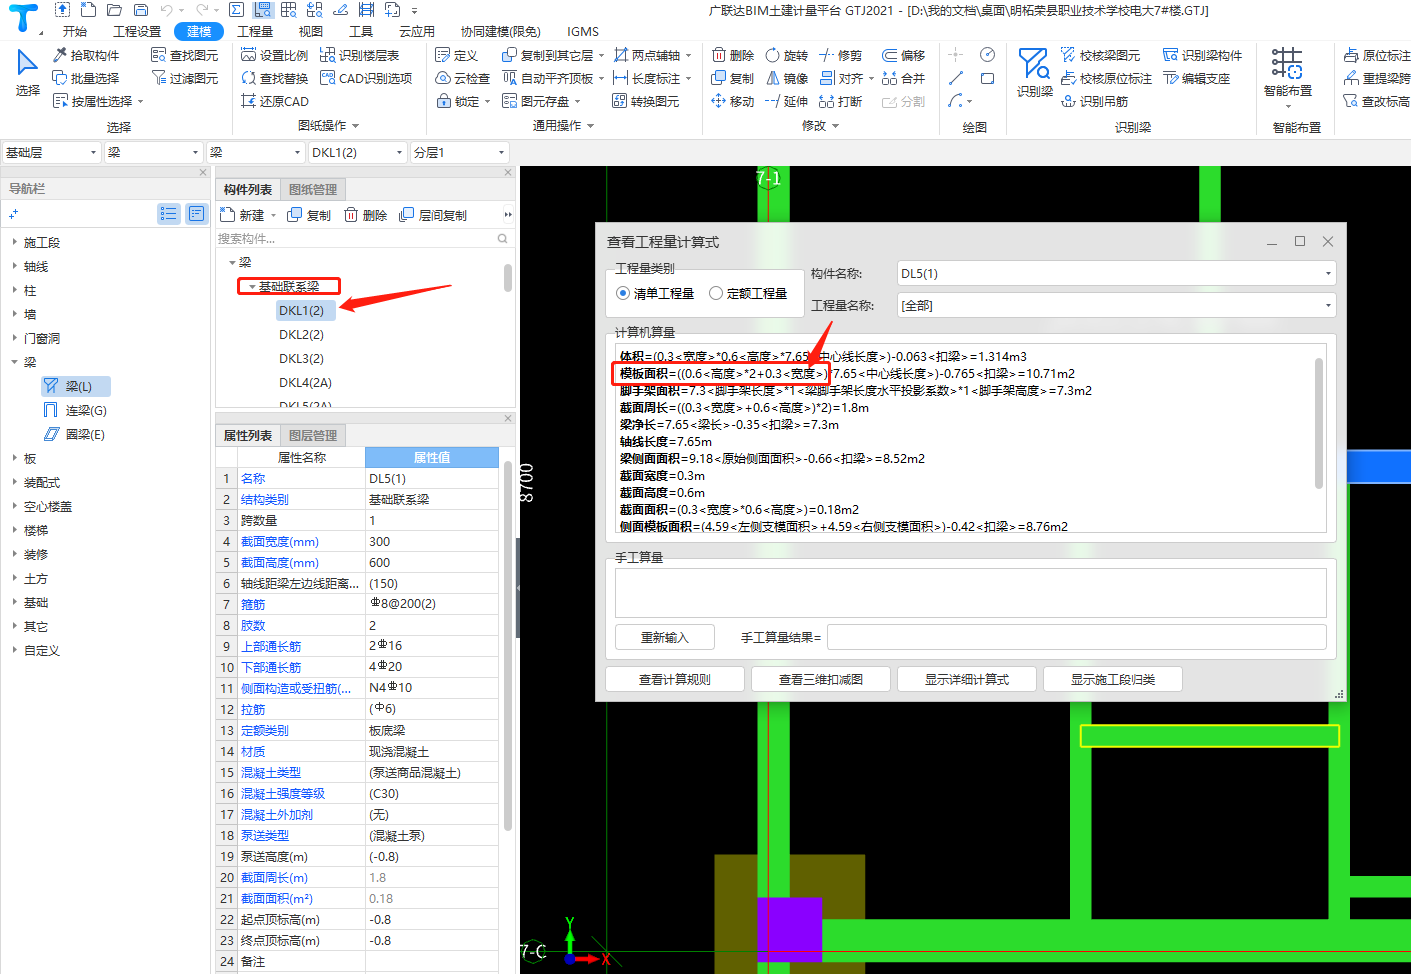
Task: Select DKL4(2A) in component list
Action: point(305,382)
